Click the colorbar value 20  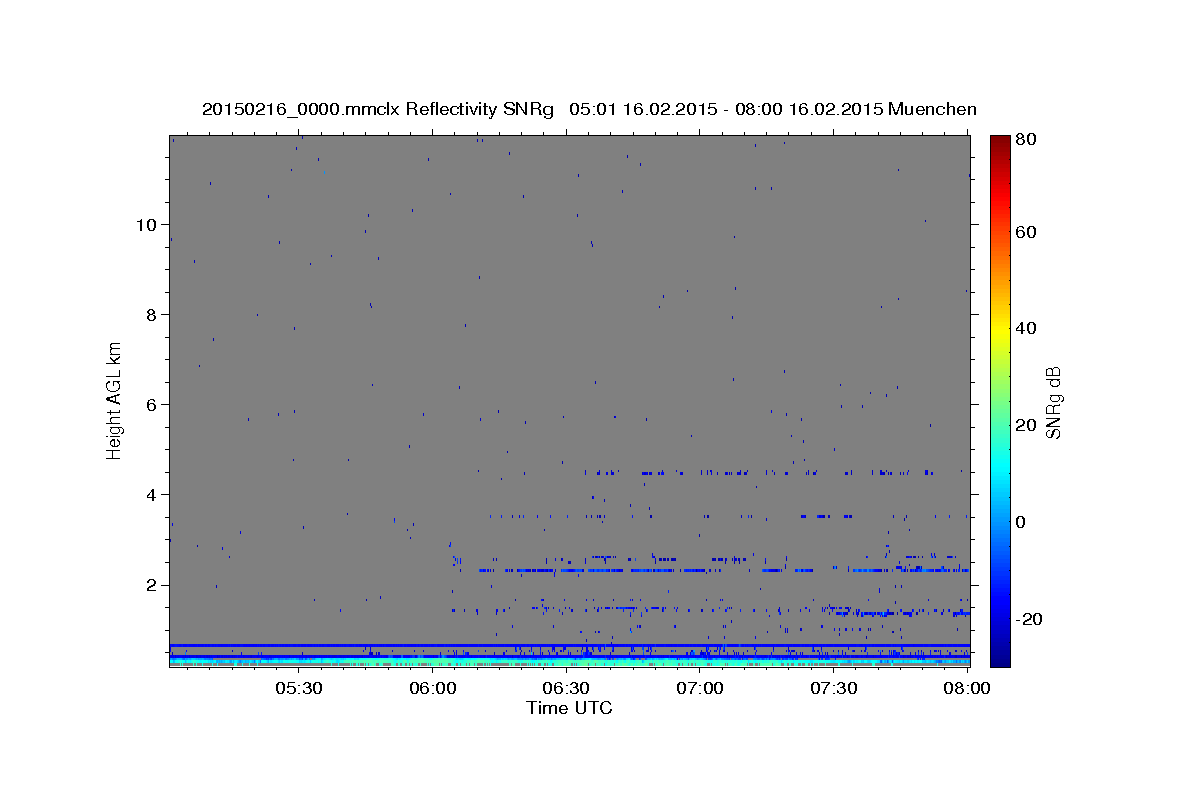click(x=1025, y=425)
